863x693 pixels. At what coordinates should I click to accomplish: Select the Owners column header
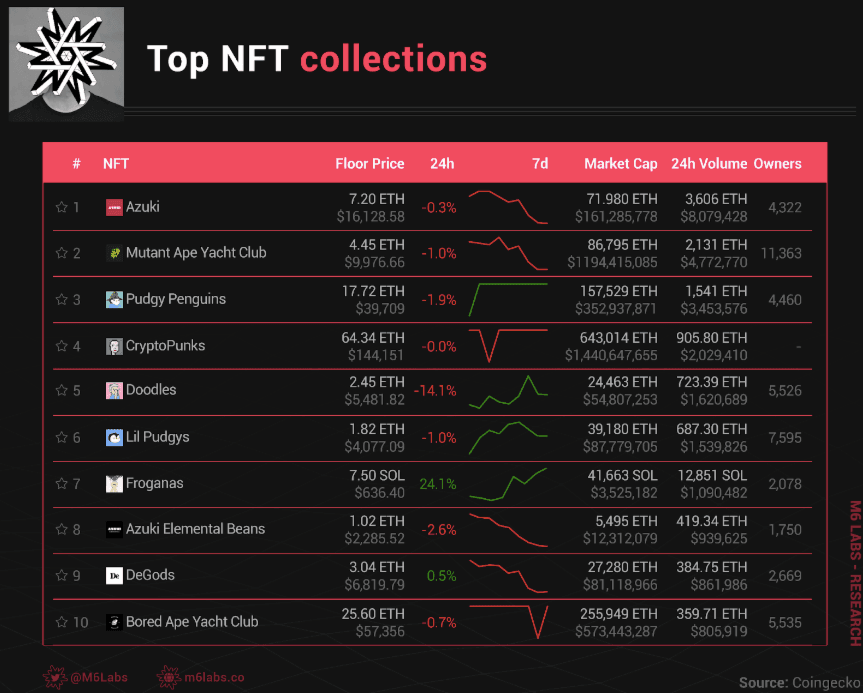(777, 164)
